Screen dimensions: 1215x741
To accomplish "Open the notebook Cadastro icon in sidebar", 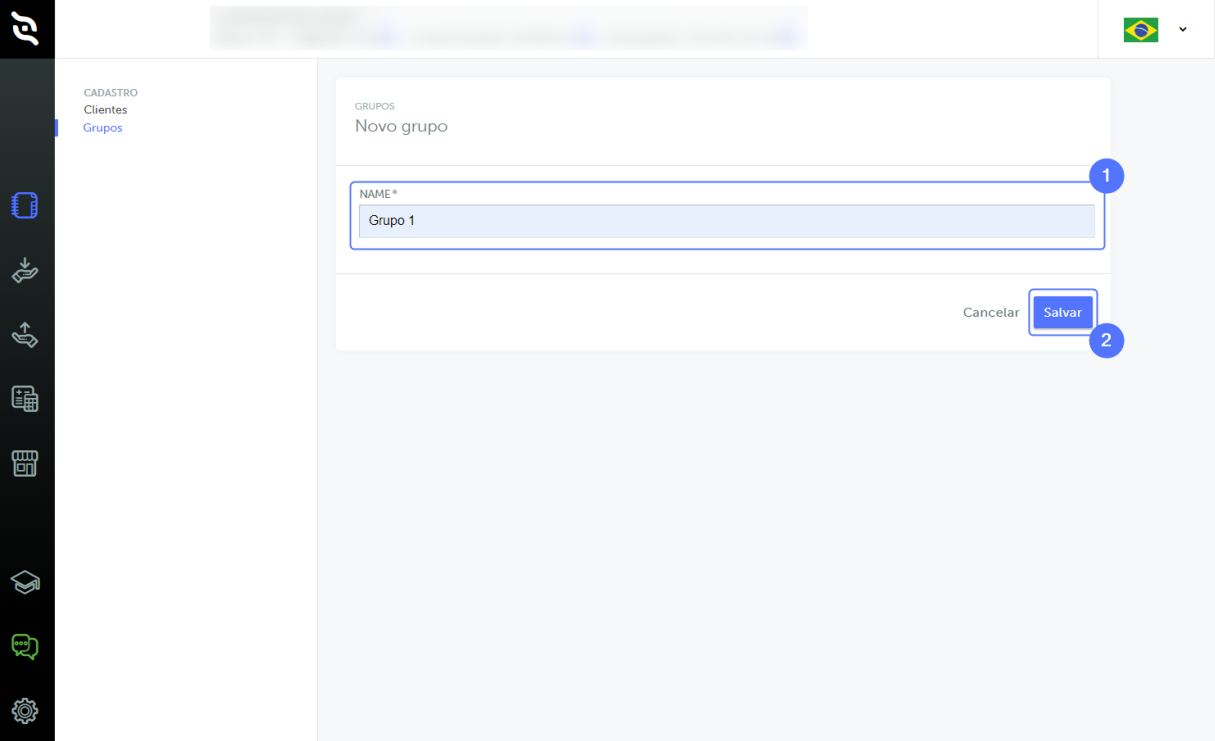I will coord(25,206).
